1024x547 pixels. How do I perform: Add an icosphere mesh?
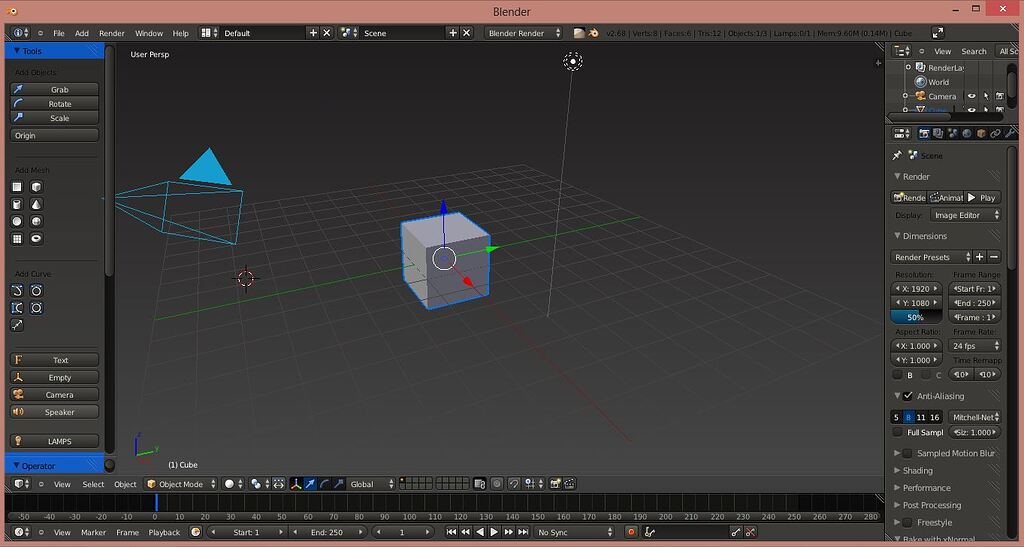[x=37, y=221]
